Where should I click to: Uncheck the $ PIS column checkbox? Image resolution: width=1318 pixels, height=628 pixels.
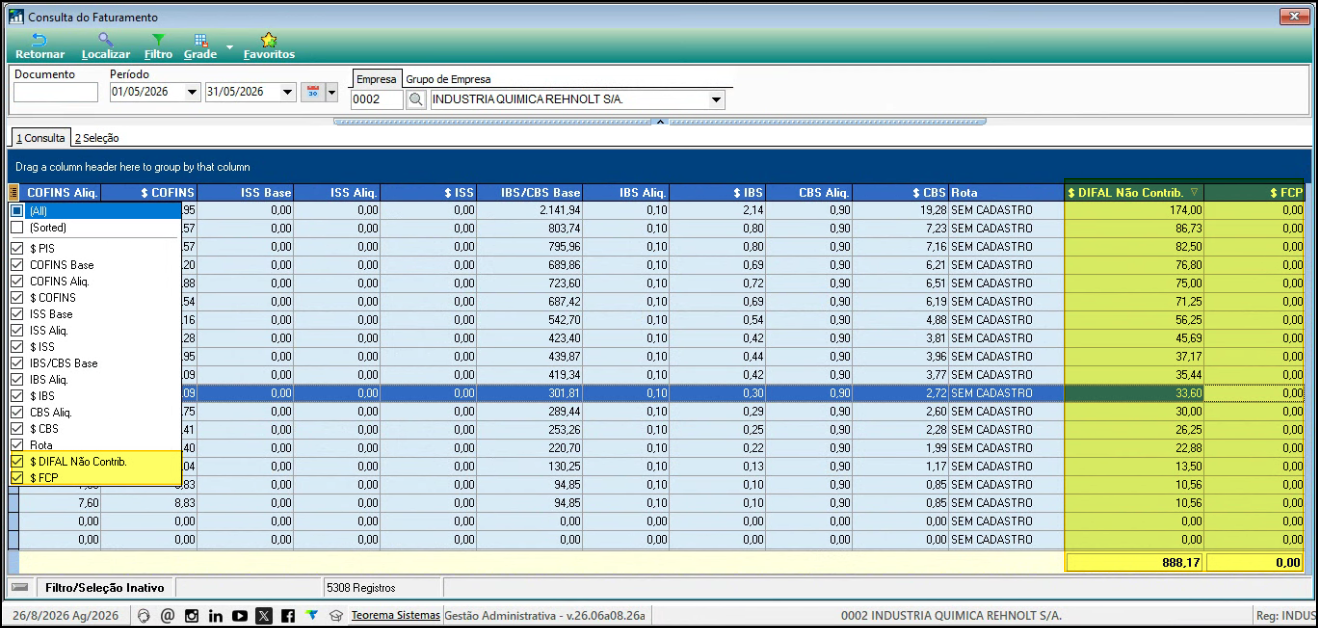pos(16,248)
